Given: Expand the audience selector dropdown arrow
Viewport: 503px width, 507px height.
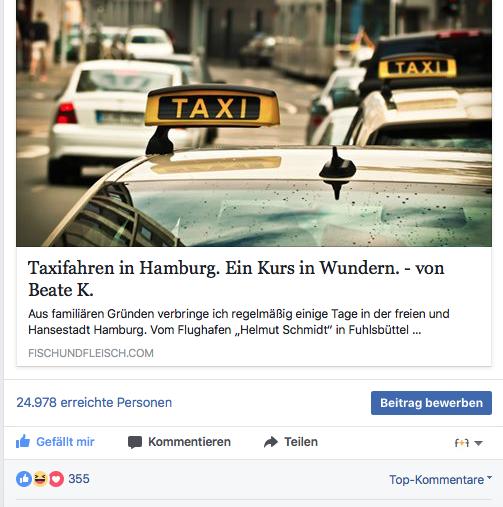Looking at the screenshot, I should pyautogui.click(x=478, y=443).
